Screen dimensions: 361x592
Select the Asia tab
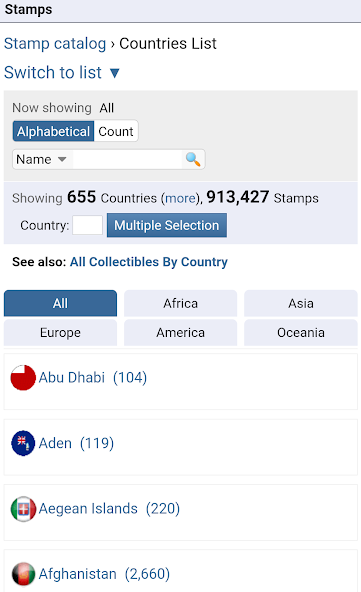coord(301,303)
